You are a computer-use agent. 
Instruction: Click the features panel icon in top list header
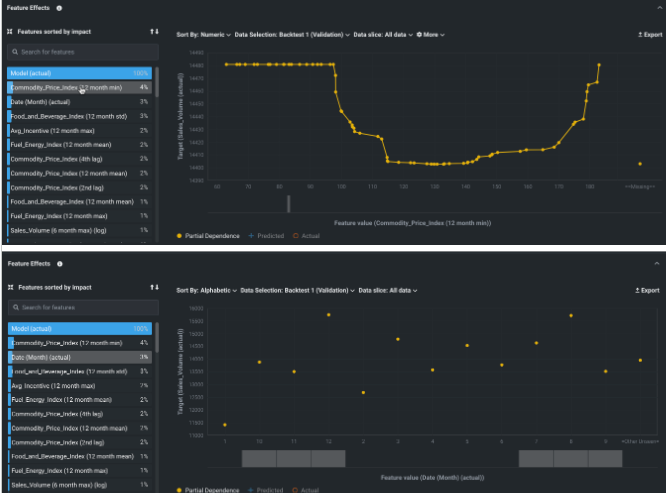pyautogui.click(x=11, y=33)
